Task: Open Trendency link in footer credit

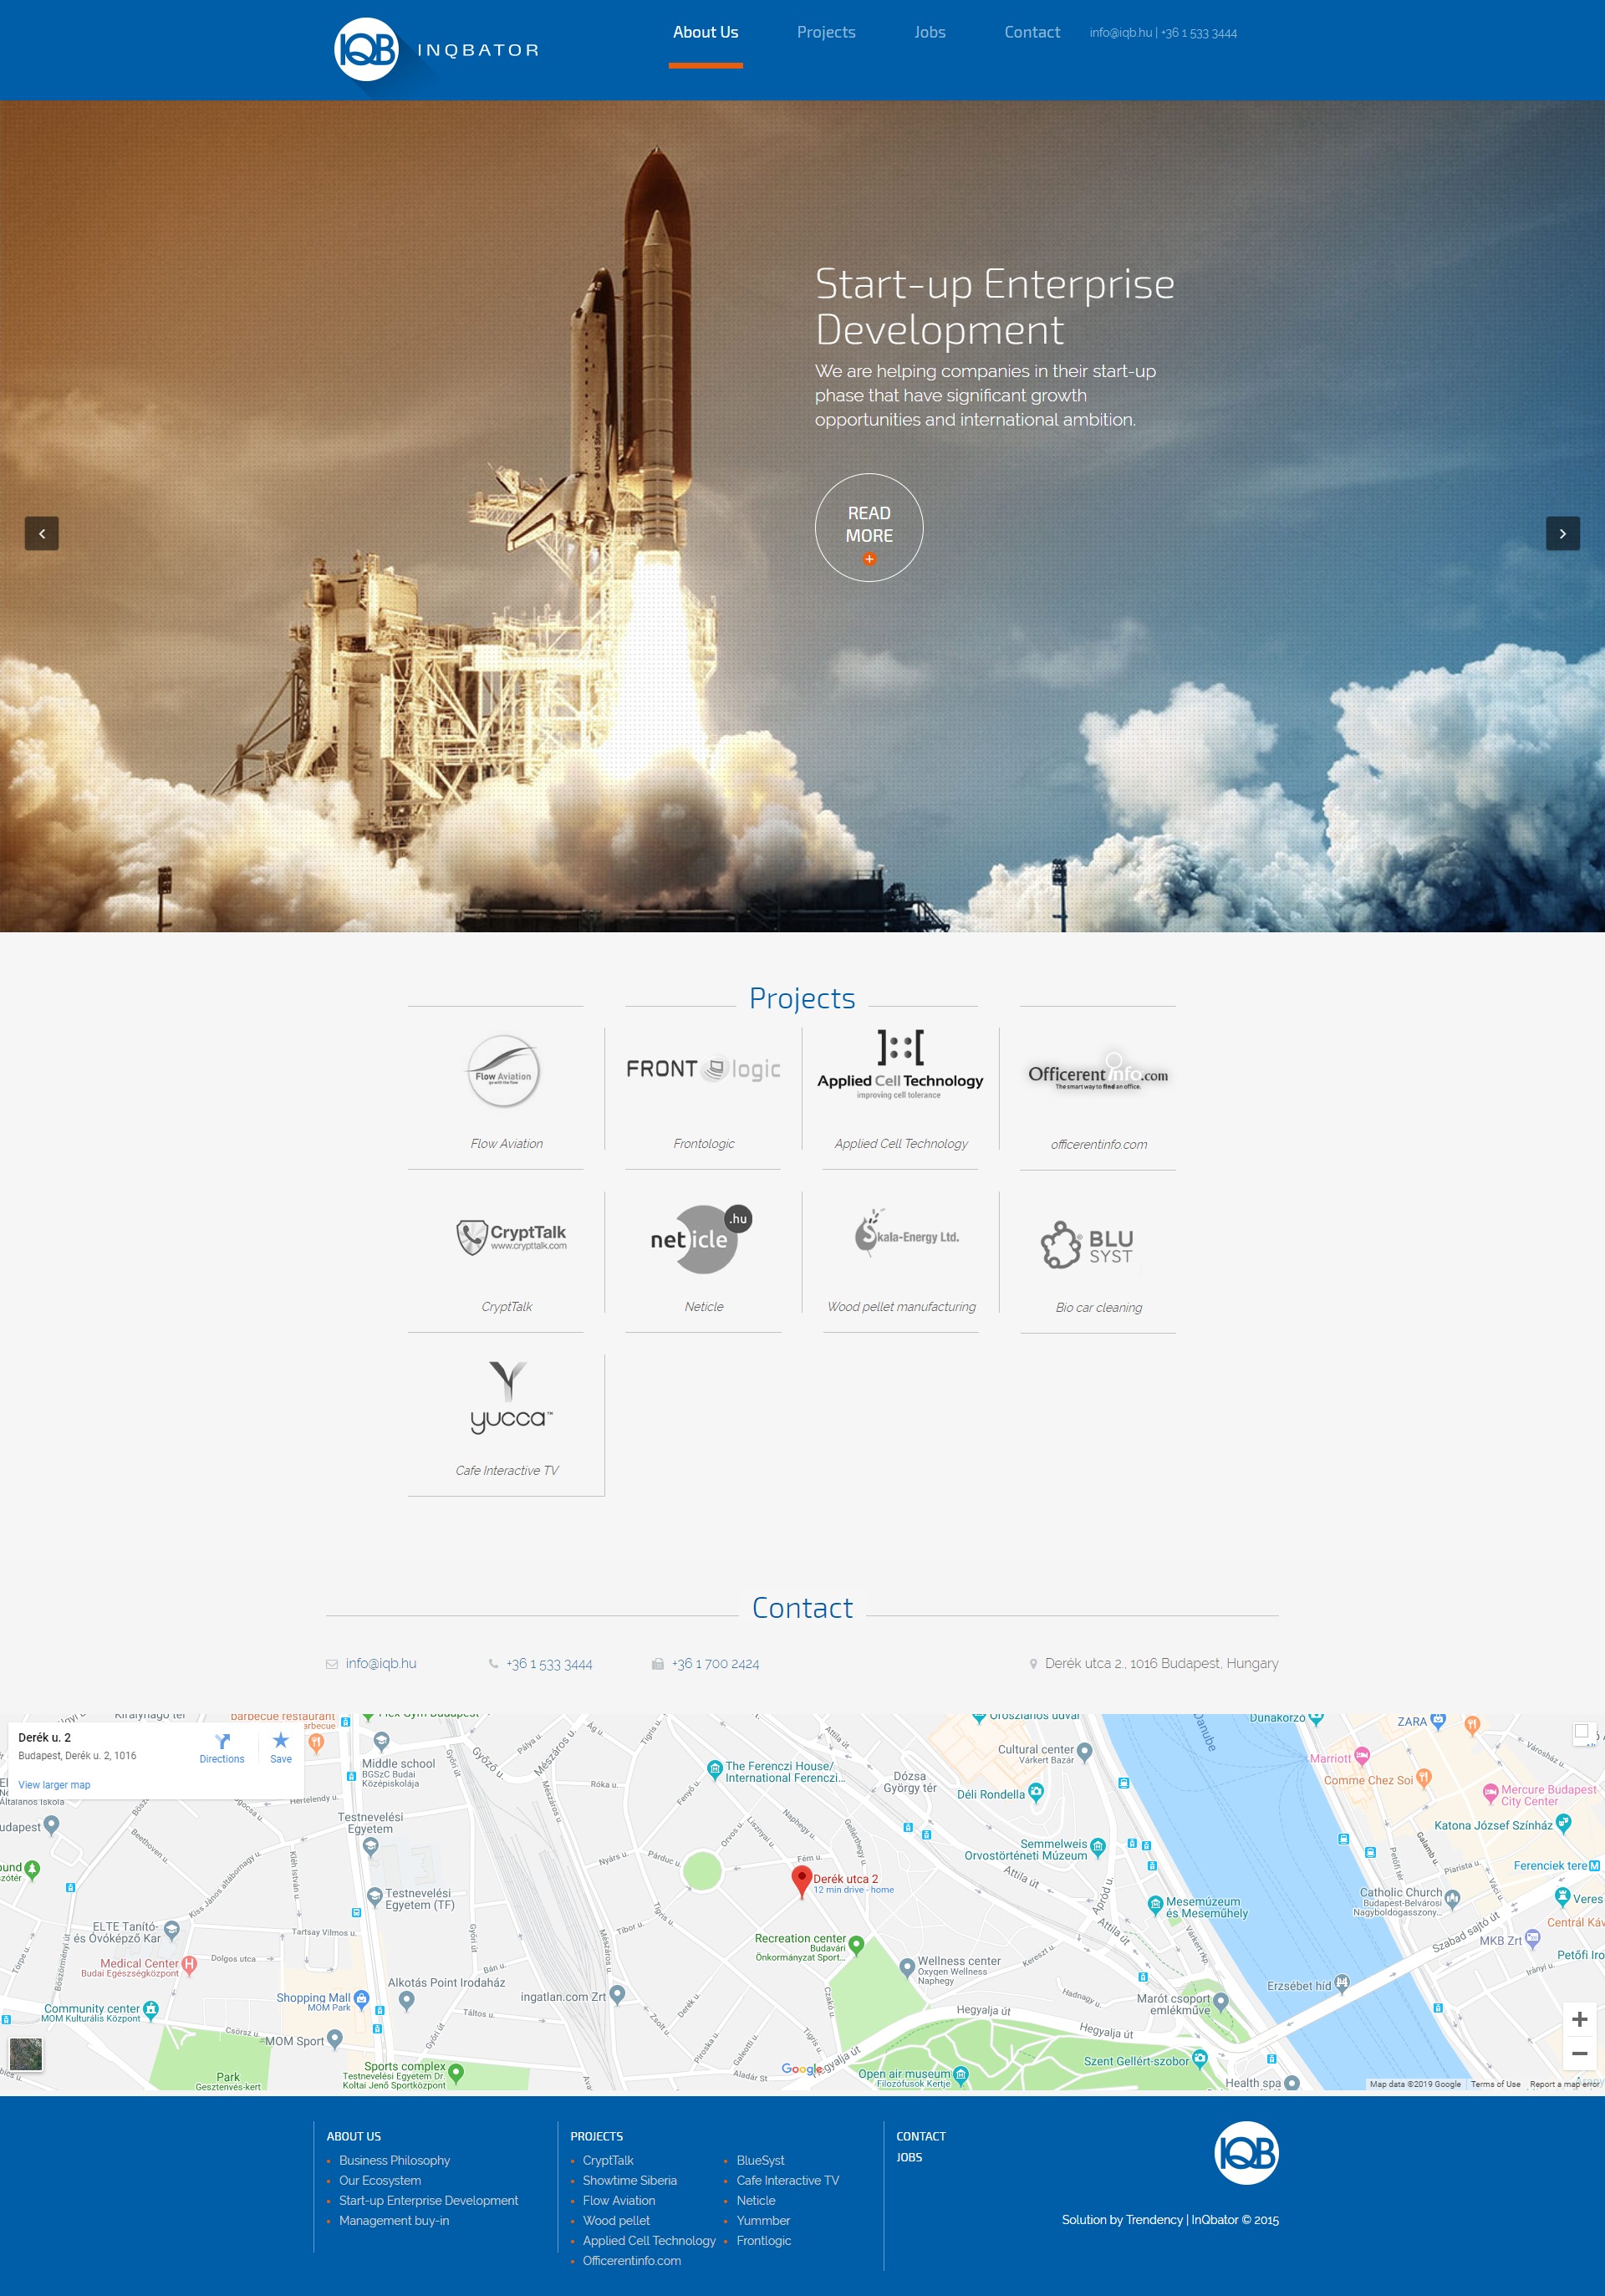Action: pos(1155,2219)
